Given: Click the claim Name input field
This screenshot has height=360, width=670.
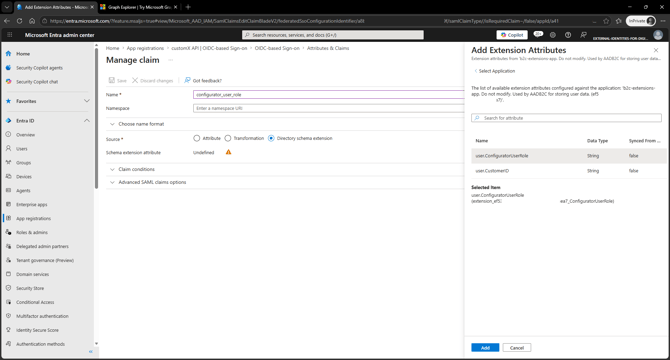Looking at the screenshot, I should tap(329, 95).
